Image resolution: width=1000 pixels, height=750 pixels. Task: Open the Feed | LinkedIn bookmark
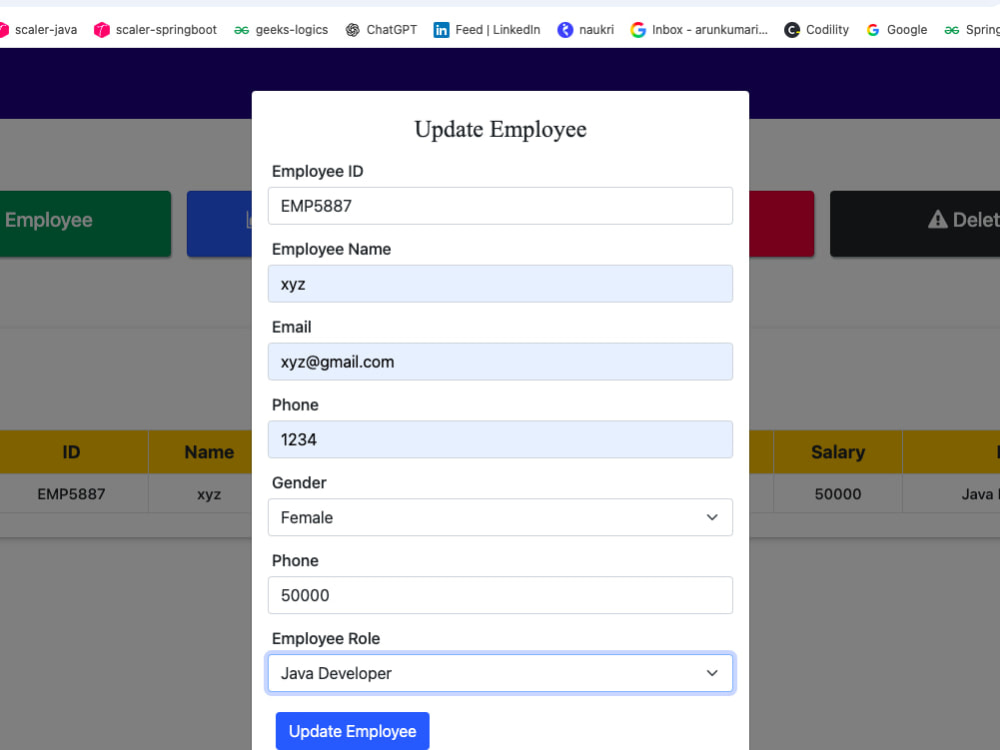tap(487, 30)
